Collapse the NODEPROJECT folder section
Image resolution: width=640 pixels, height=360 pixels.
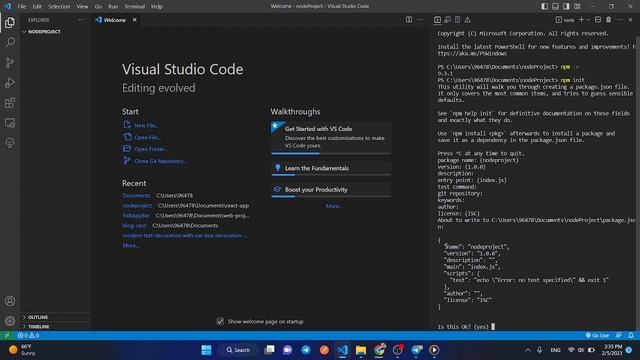56,31
